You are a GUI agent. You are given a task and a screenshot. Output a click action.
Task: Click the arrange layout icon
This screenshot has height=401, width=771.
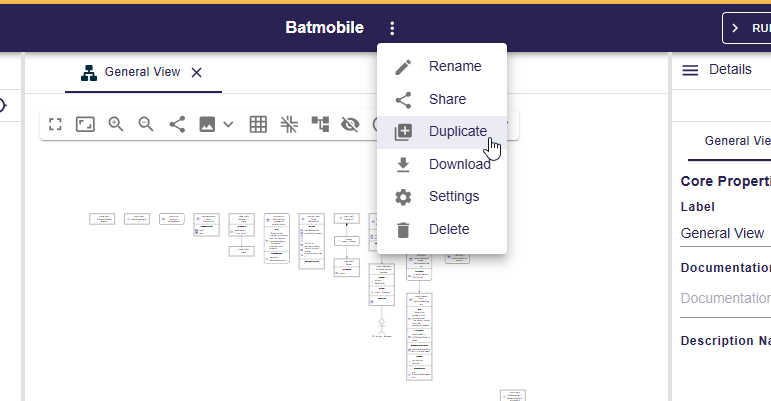320,124
